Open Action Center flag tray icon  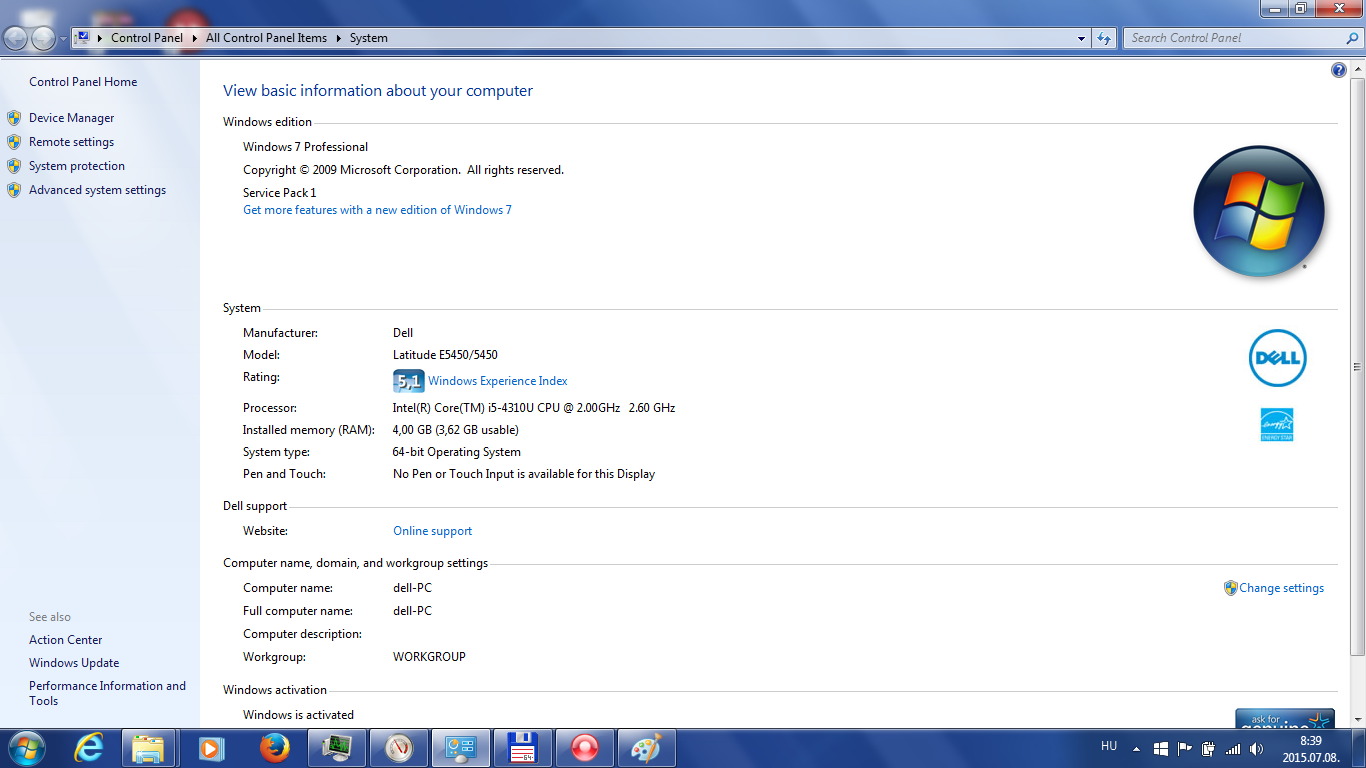click(x=1185, y=748)
